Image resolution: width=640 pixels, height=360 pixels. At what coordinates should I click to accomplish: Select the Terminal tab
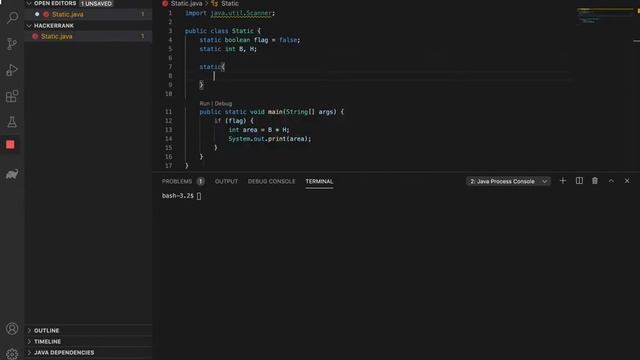click(319, 181)
